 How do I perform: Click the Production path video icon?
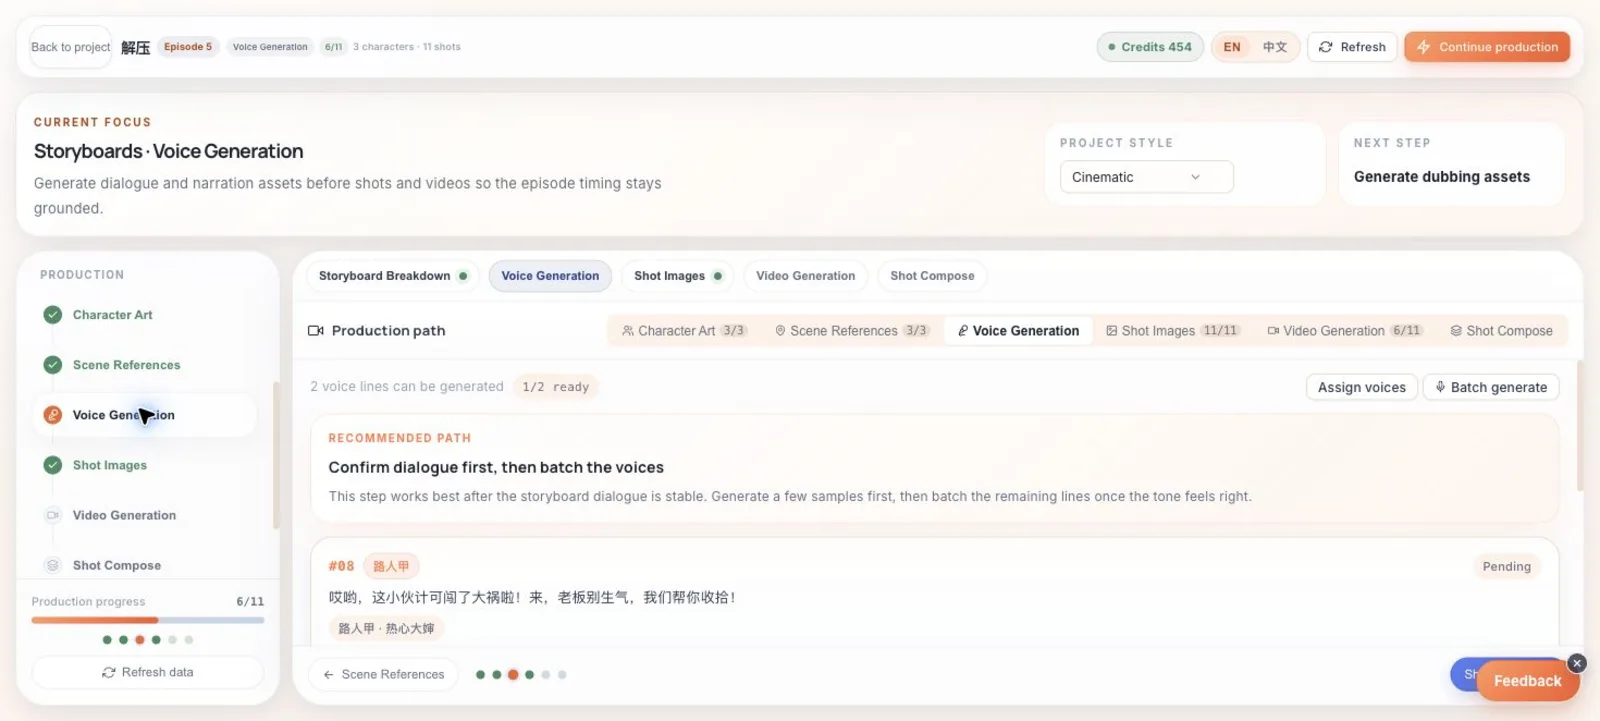(x=316, y=331)
